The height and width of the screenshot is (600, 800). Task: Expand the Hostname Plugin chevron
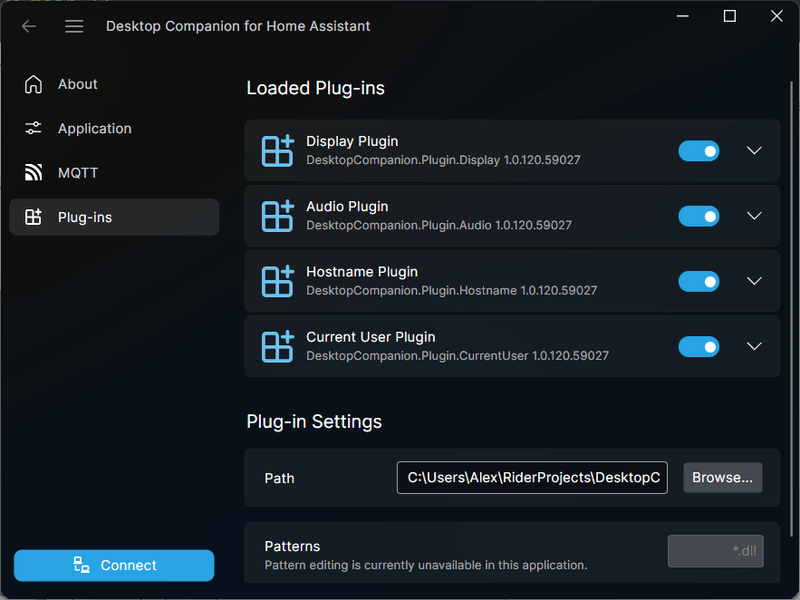[754, 281]
